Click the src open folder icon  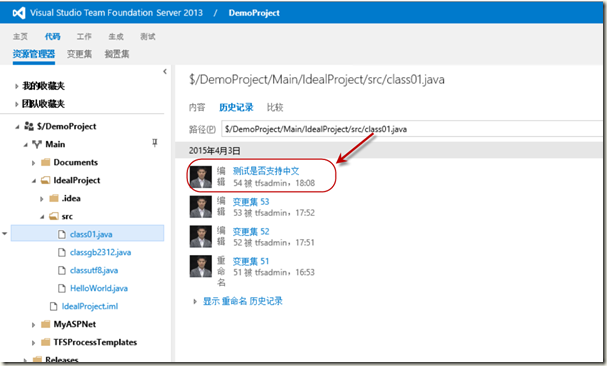54,216
